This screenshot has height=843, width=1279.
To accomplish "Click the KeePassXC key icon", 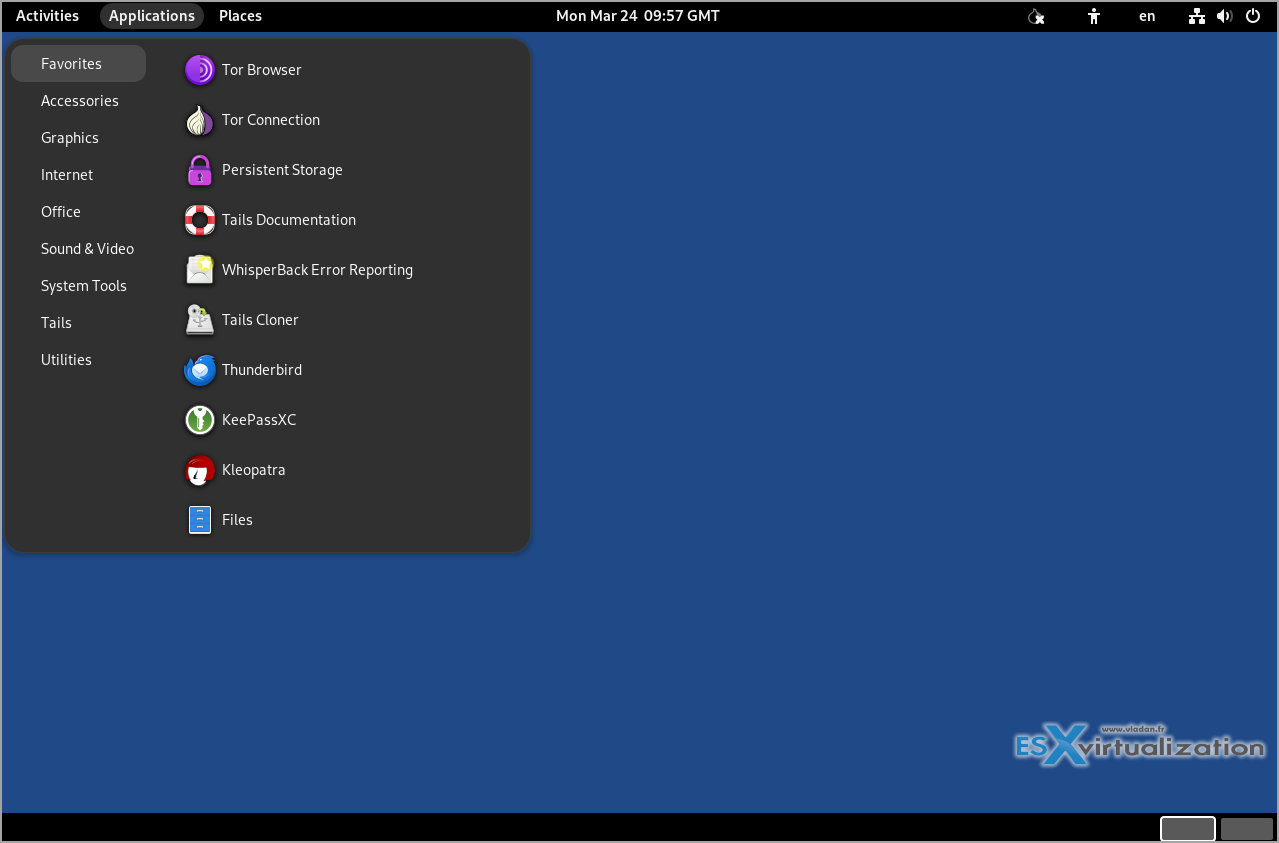I will pyautogui.click(x=200, y=420).
